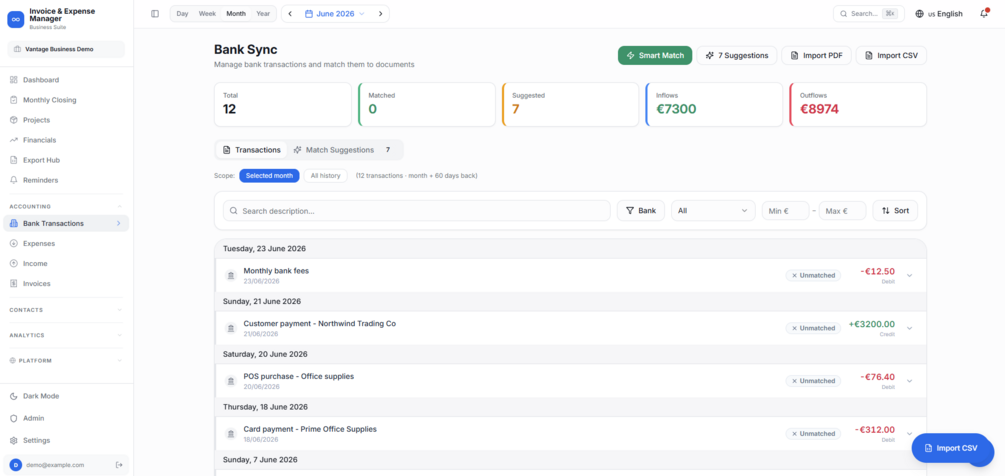Image resolution: width=1005 pixels, height=476 pixels.
Task: Expand the POS purchase Office supplies row
Action: (x=909, y=381)
